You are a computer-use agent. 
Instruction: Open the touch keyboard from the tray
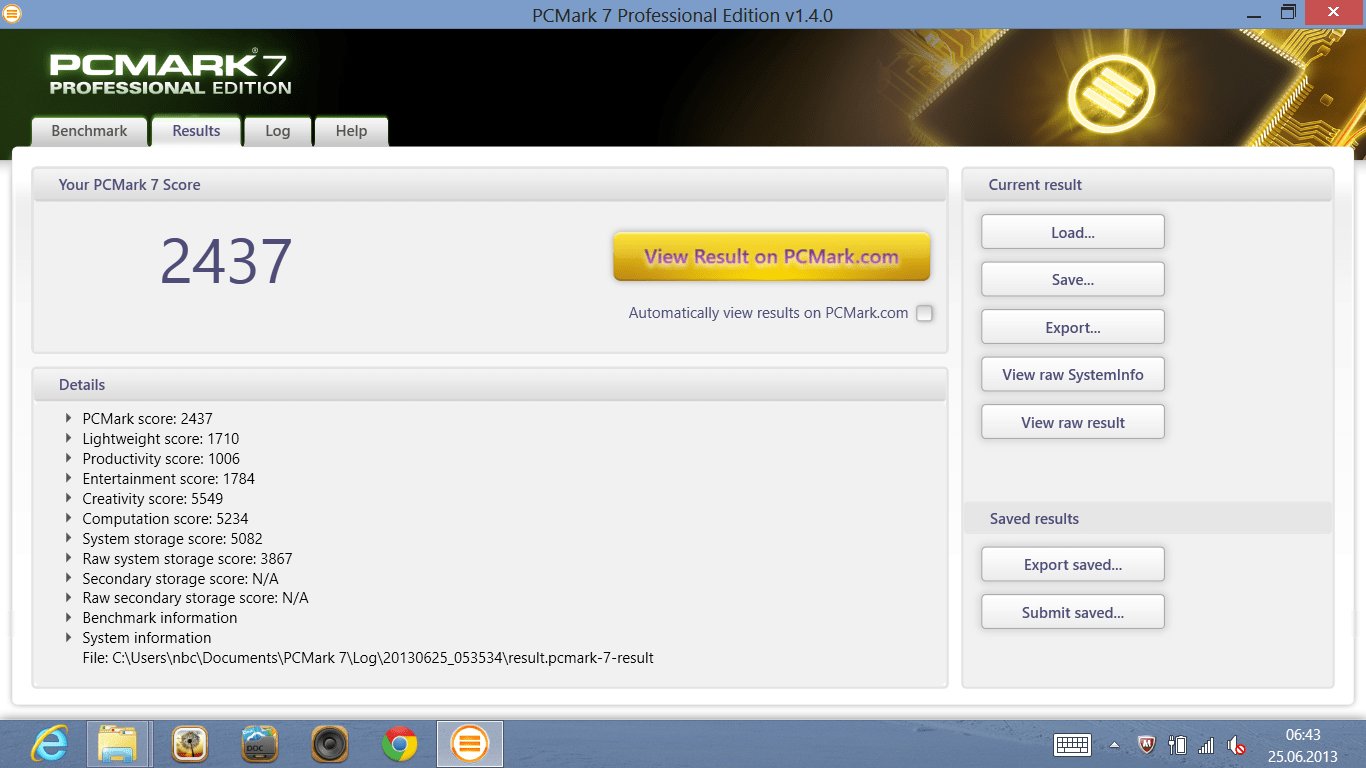(1072, 744)
